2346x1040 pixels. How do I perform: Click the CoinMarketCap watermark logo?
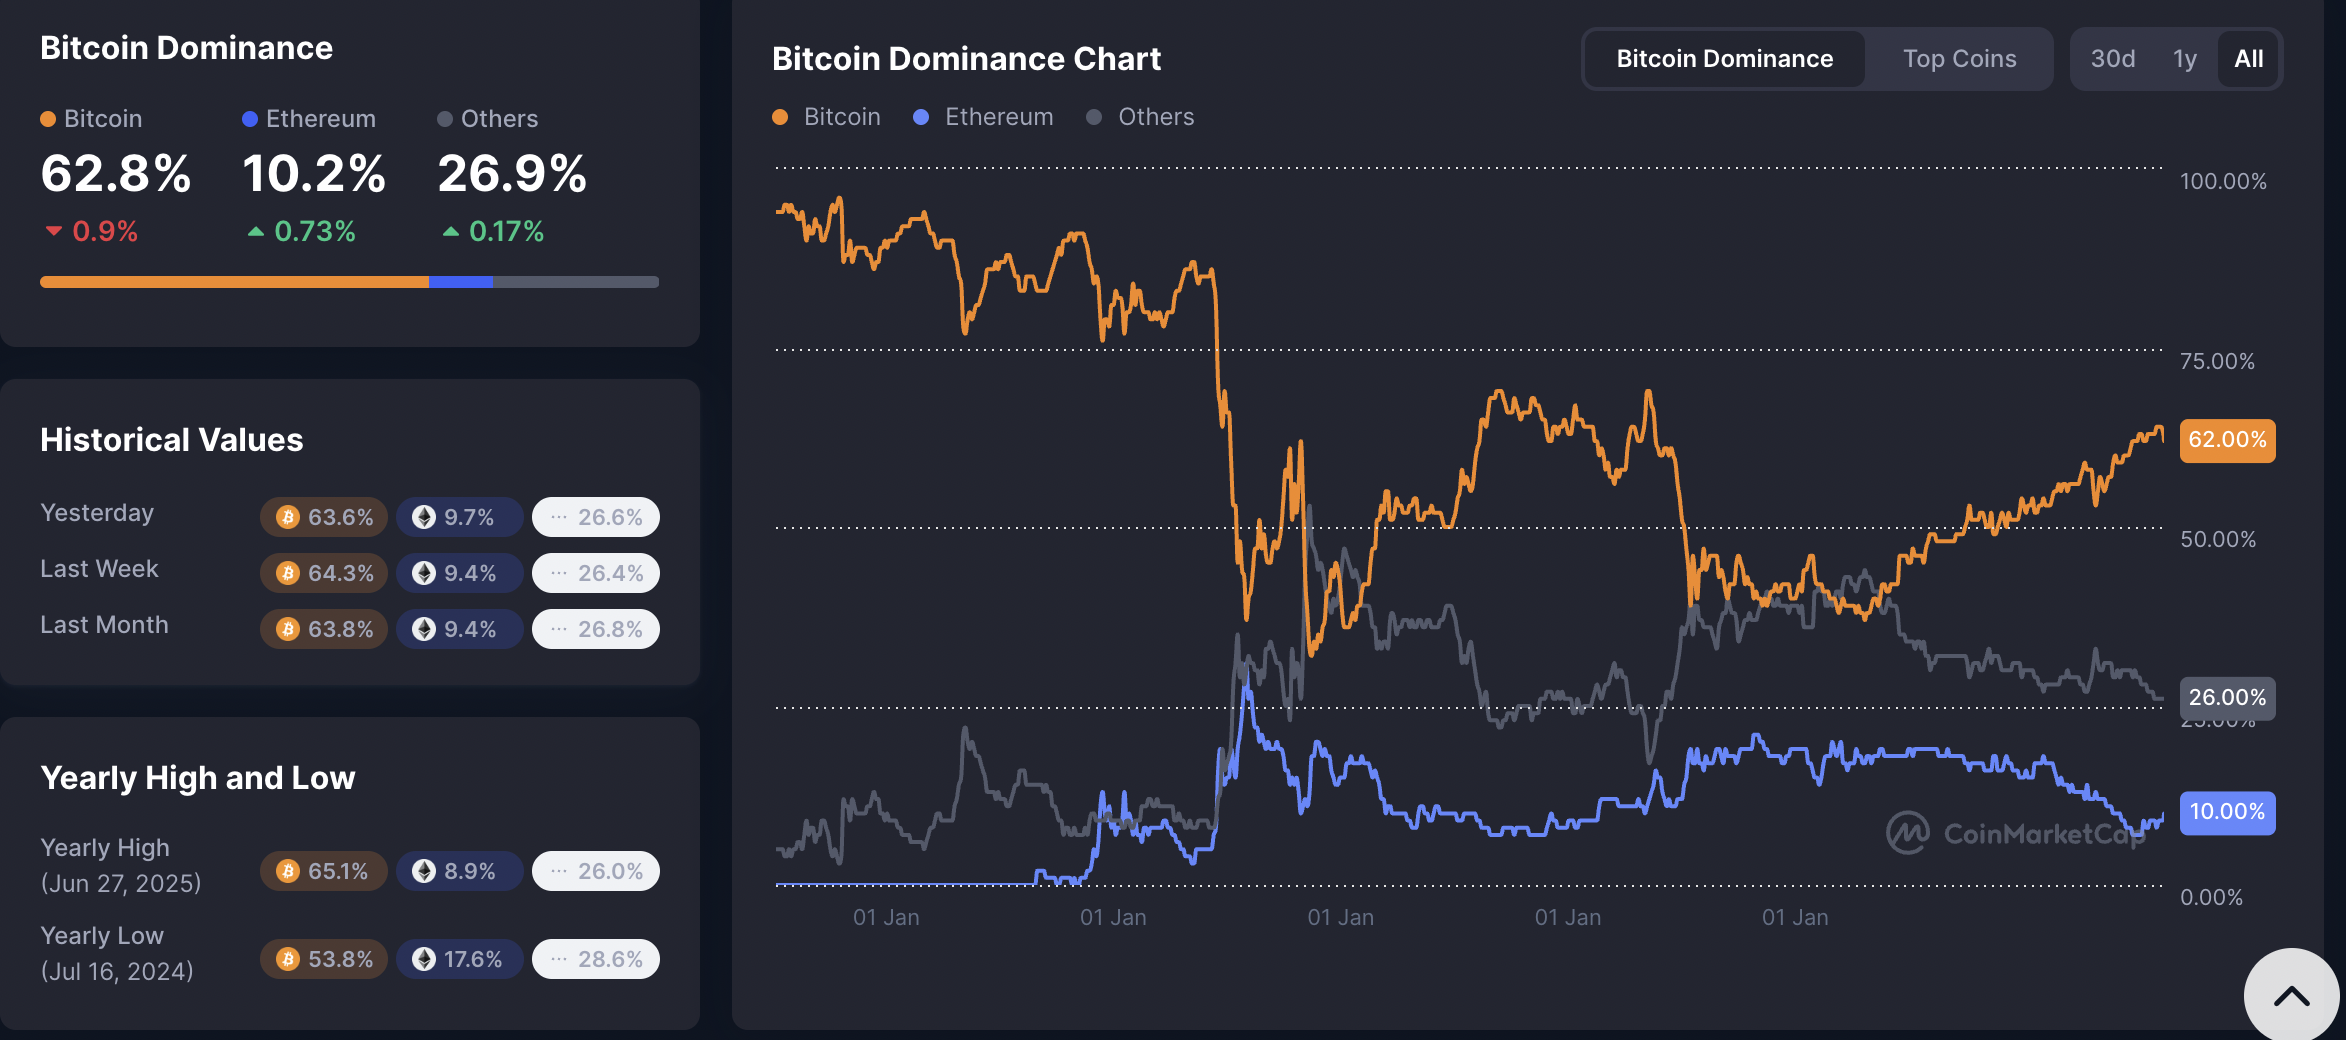tap(1908, 832)
